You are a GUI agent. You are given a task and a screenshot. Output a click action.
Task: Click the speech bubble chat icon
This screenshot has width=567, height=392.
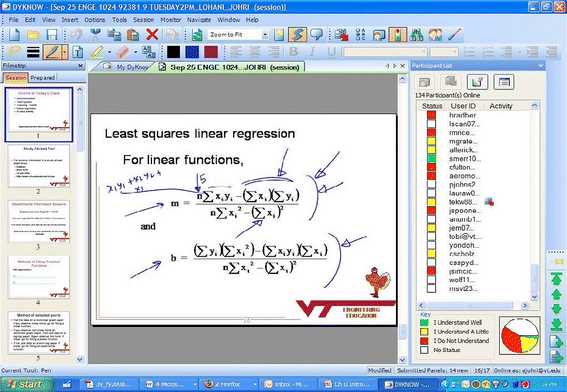[x=317, y=34]
